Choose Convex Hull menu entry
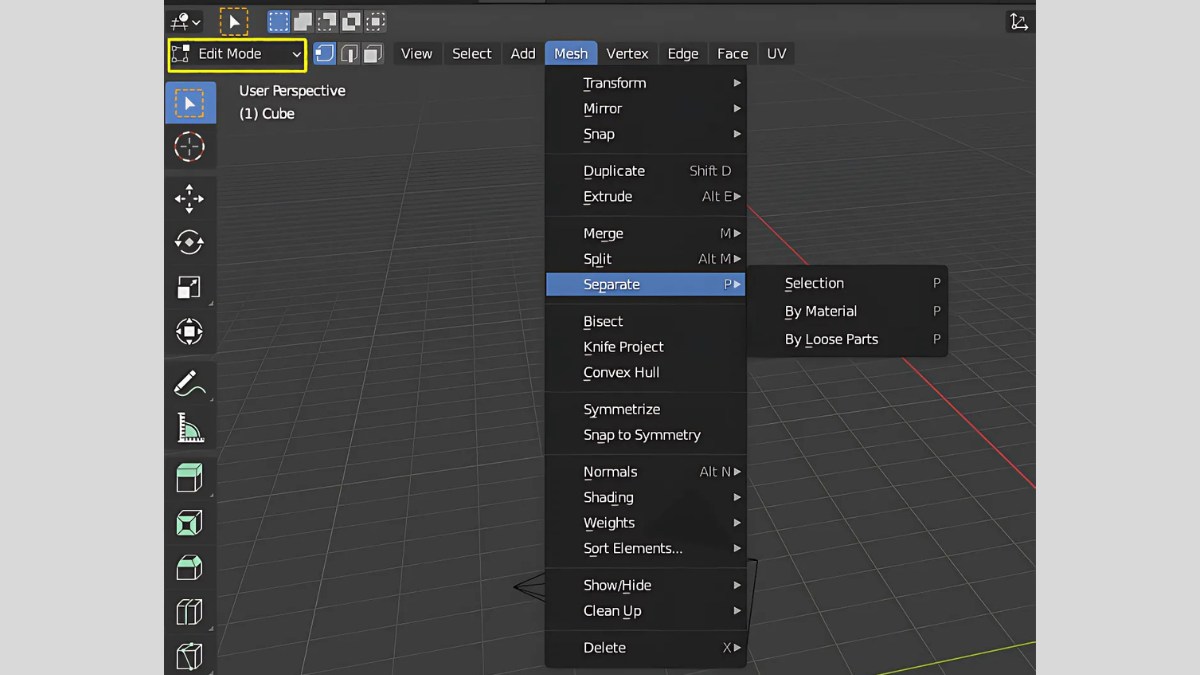 tap(646, 373)
